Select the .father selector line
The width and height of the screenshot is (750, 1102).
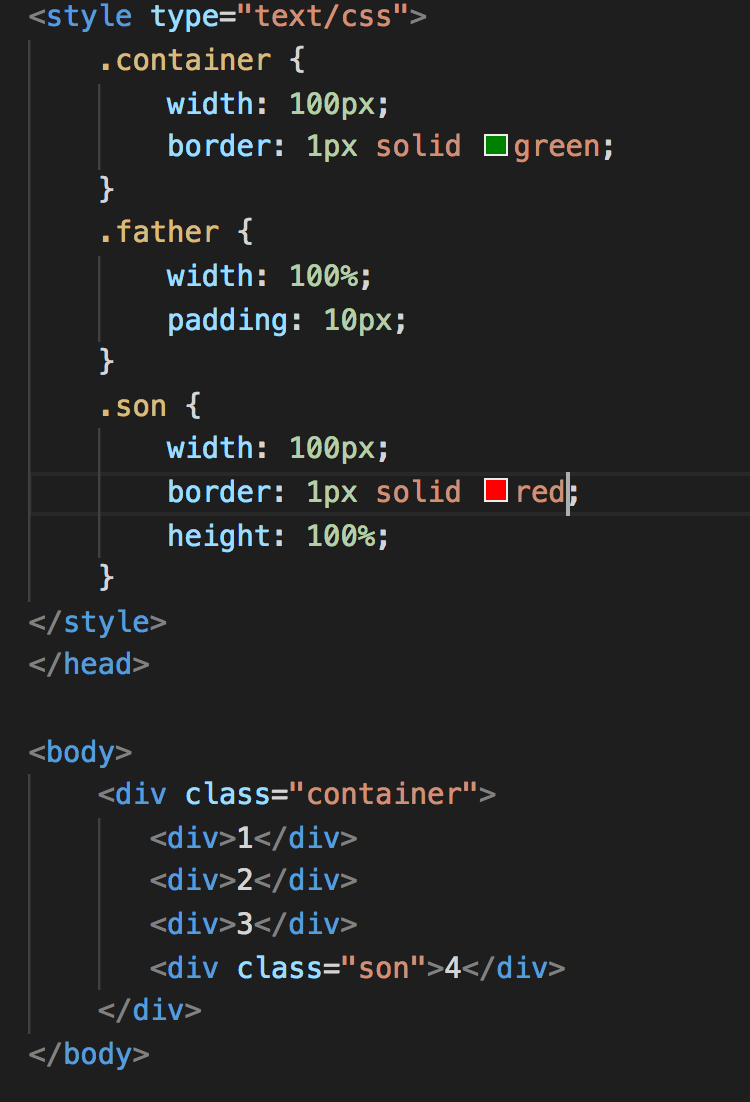tap(176, 232)
